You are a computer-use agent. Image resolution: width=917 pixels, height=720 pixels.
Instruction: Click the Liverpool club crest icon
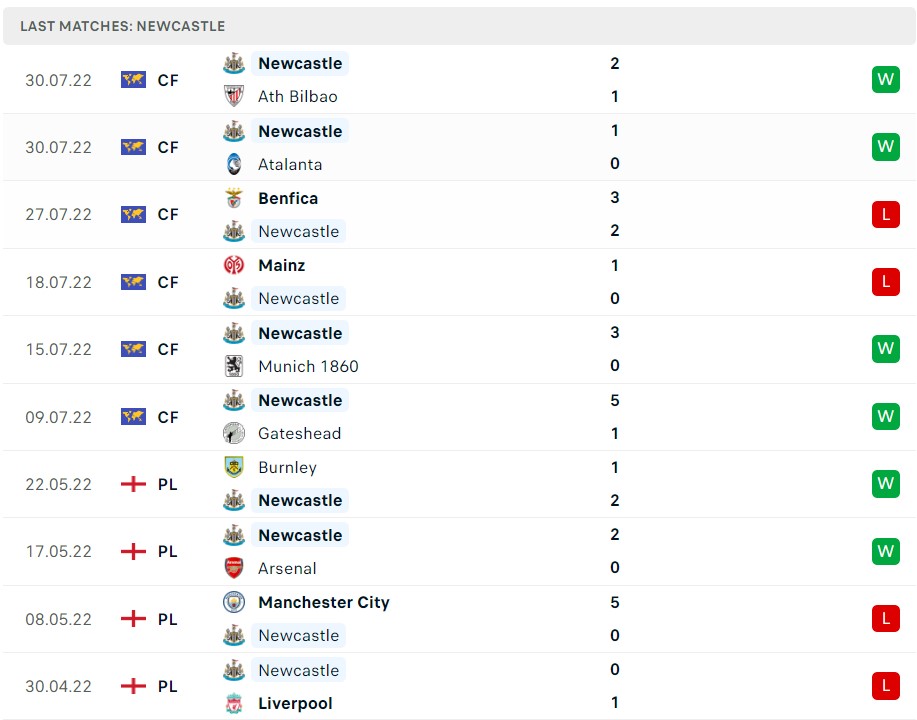click(x=234, y=703)
